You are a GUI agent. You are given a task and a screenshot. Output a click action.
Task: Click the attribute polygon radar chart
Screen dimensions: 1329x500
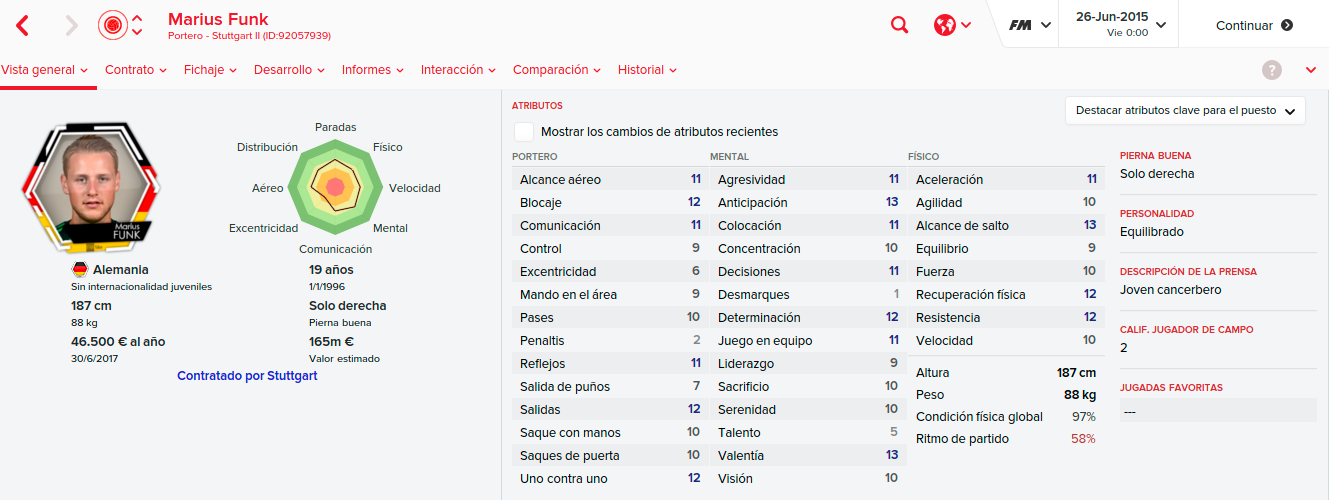point(335,186)
